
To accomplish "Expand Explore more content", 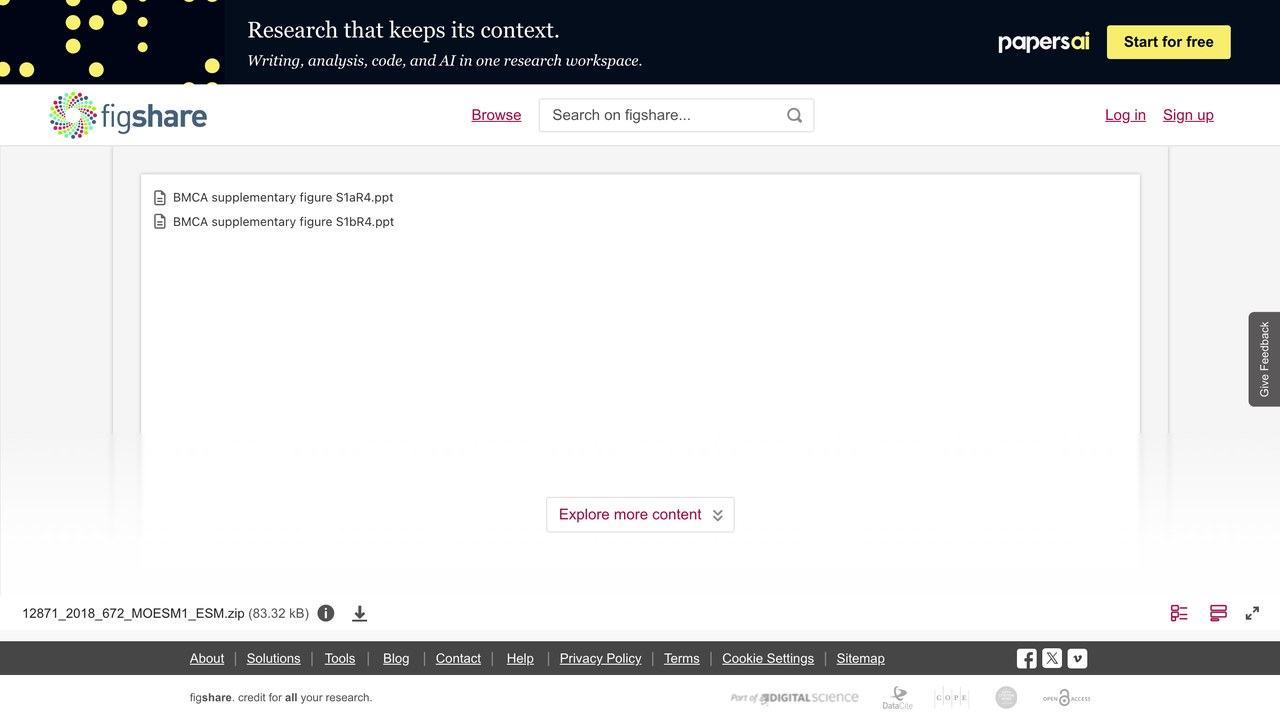I will click(x=640, y=515).
